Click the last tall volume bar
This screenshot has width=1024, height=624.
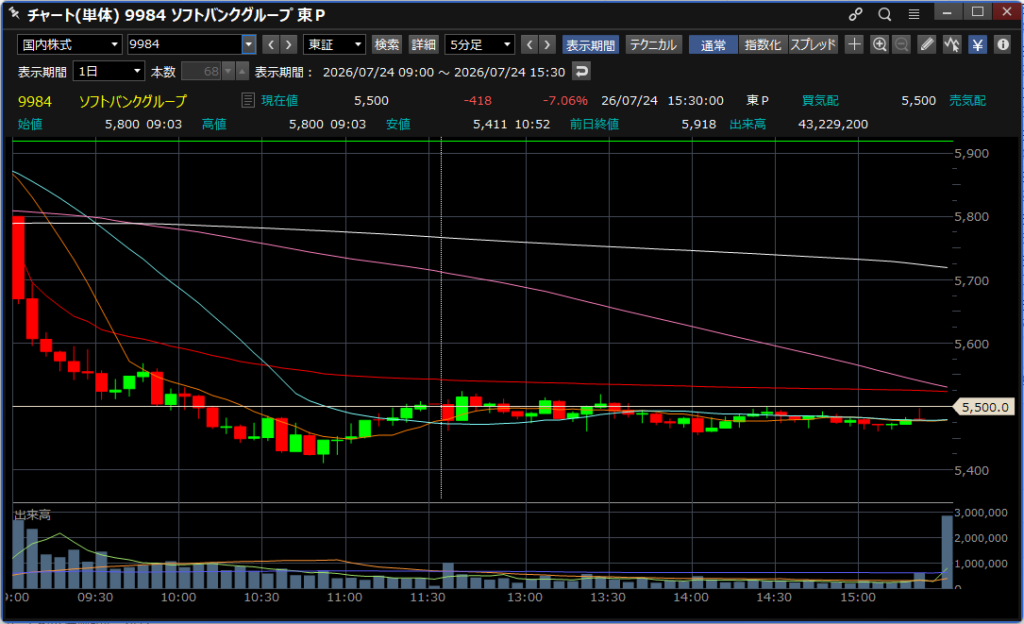coord(946,552)
